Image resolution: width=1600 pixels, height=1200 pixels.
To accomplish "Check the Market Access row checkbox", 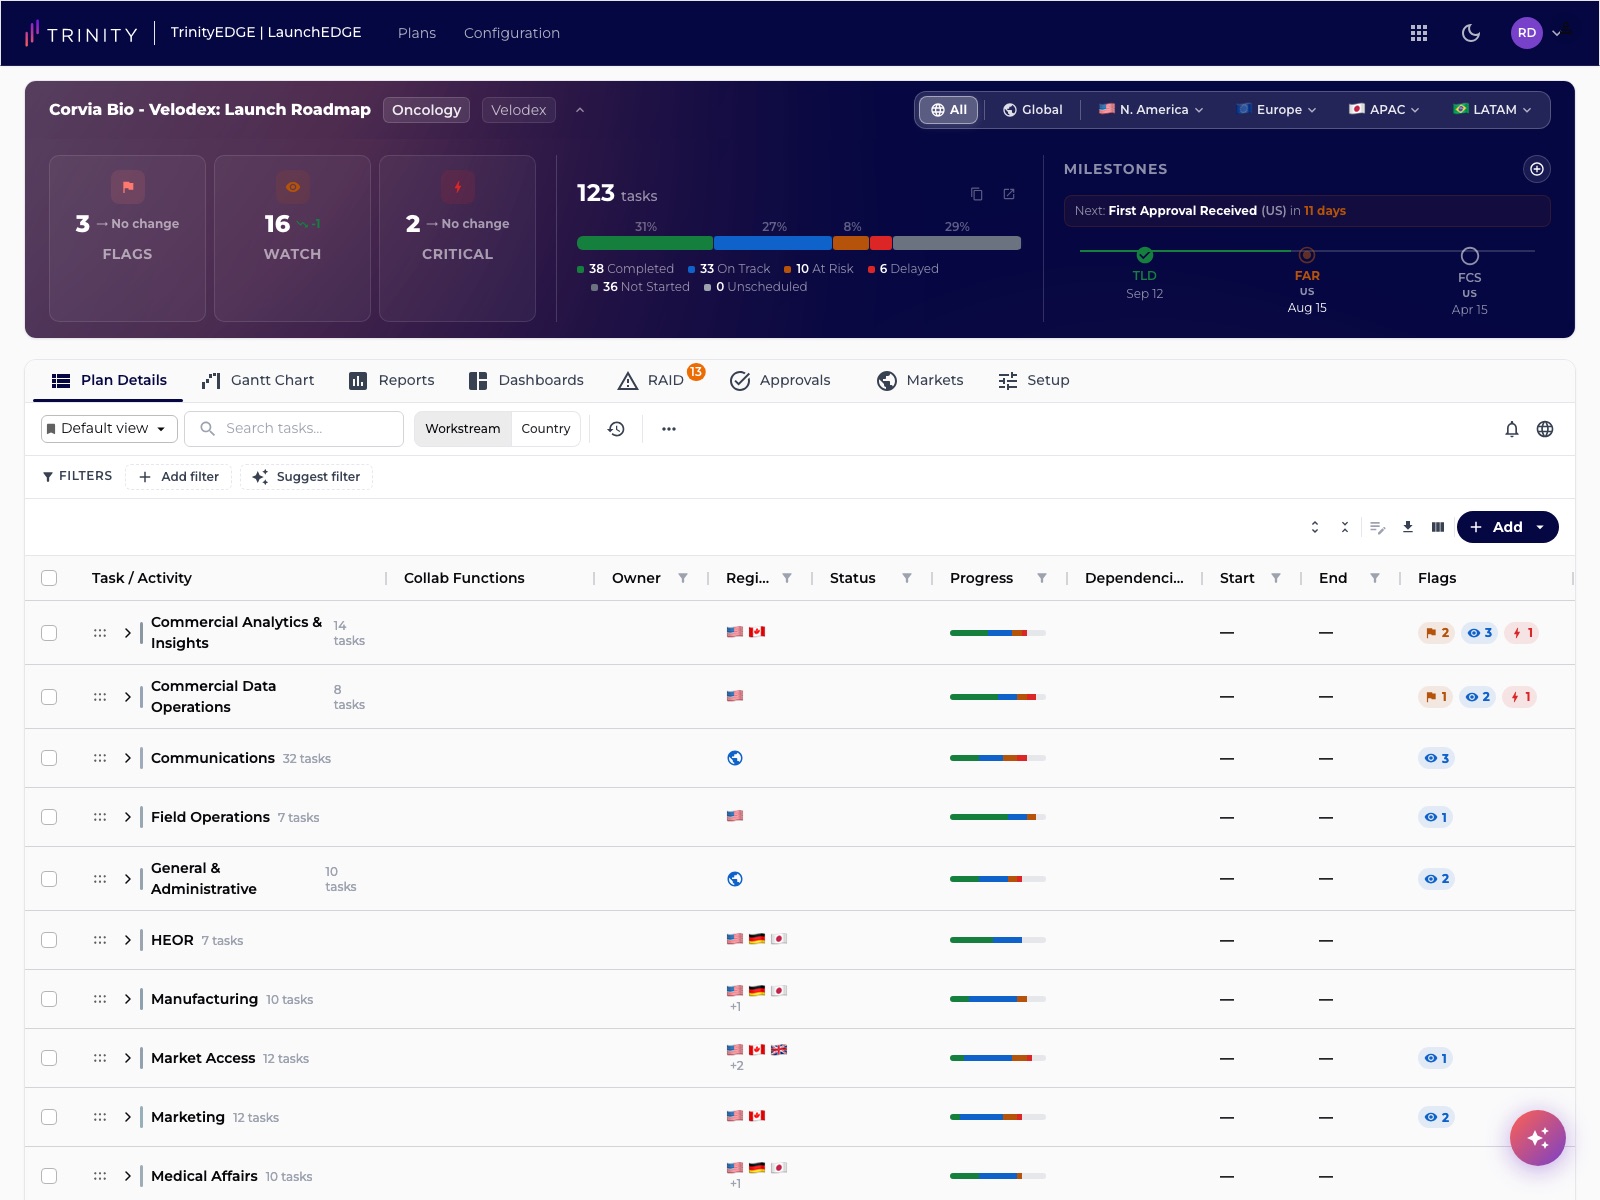I will [x=49, y=1058].
